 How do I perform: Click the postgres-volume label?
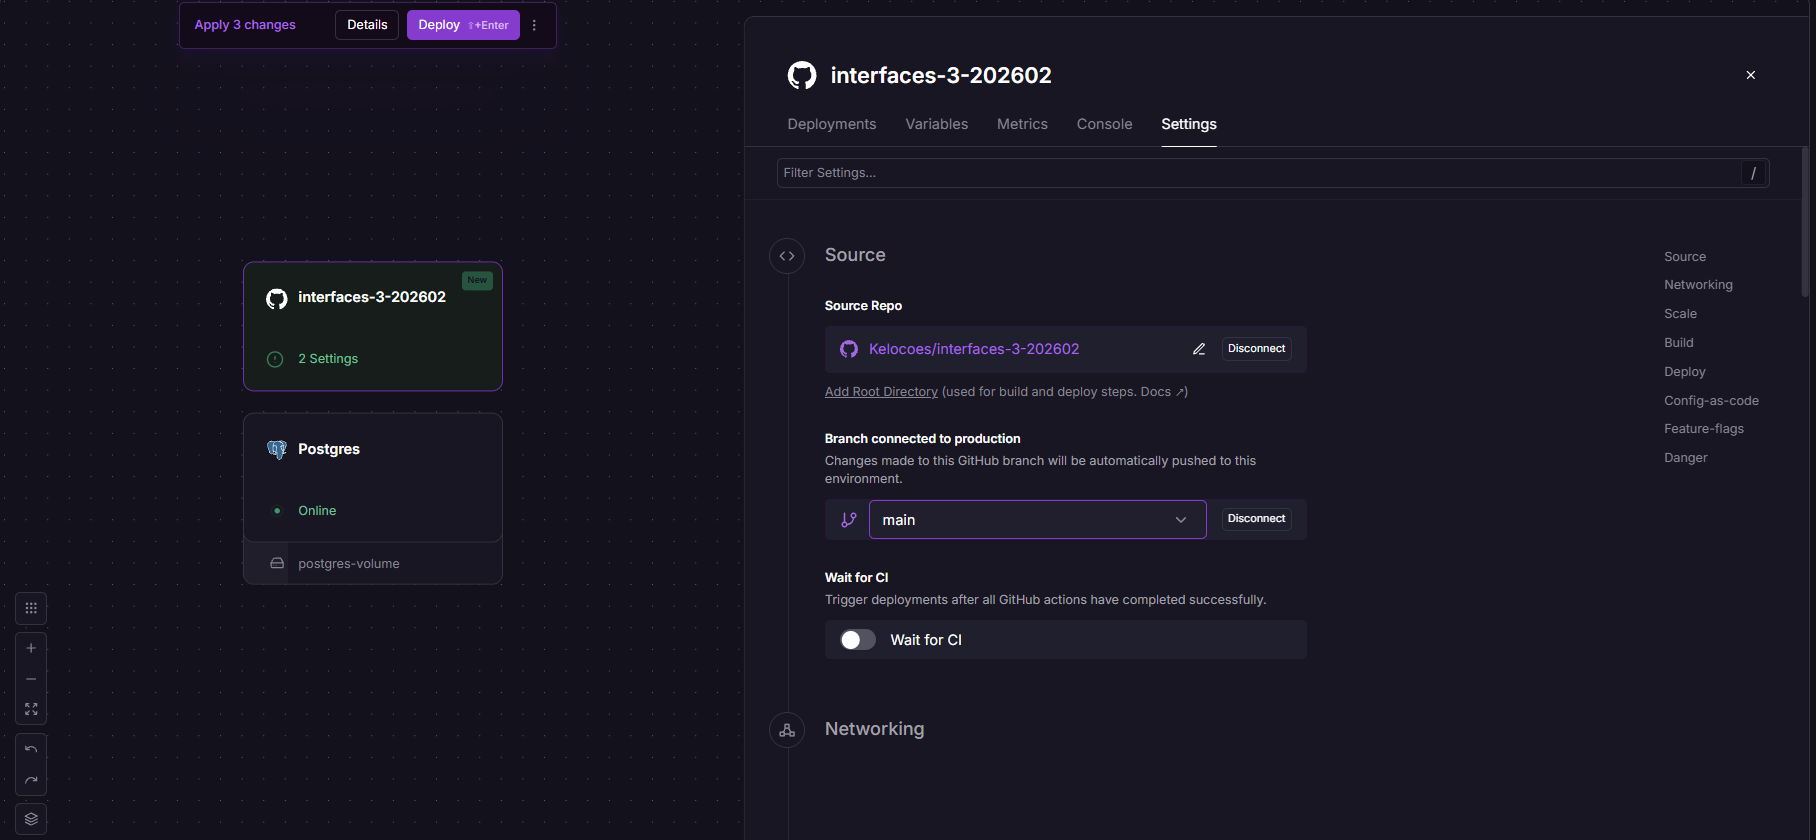349,564
